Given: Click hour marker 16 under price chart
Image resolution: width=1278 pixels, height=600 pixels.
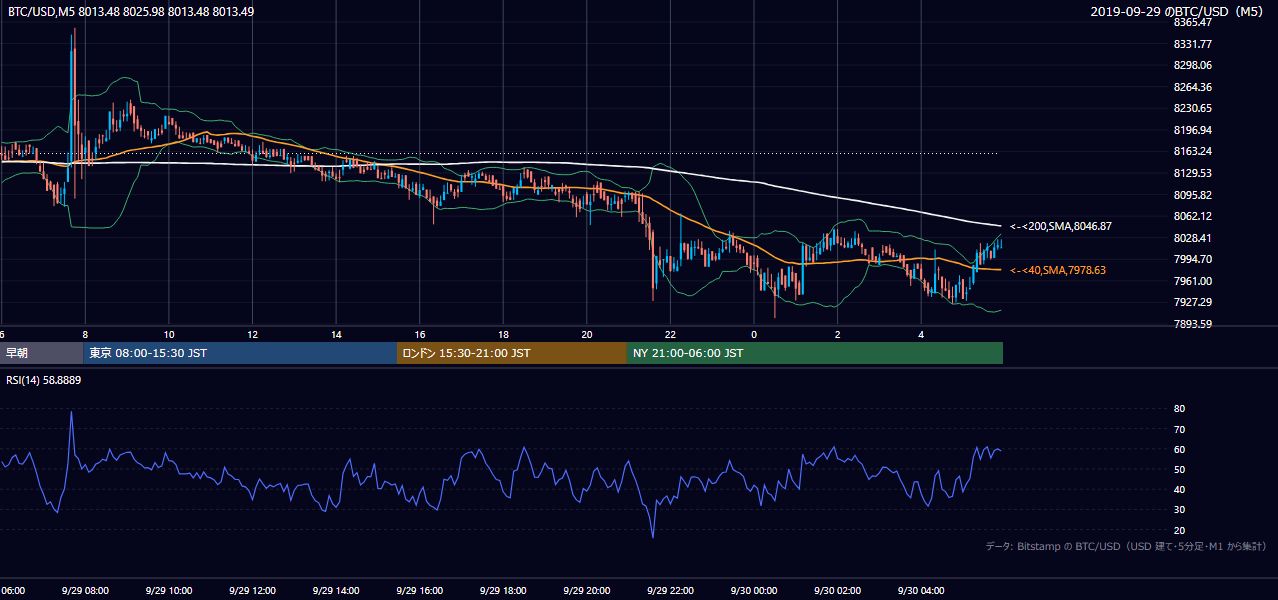Looking at the screenshot, I should tap(420, 334).
